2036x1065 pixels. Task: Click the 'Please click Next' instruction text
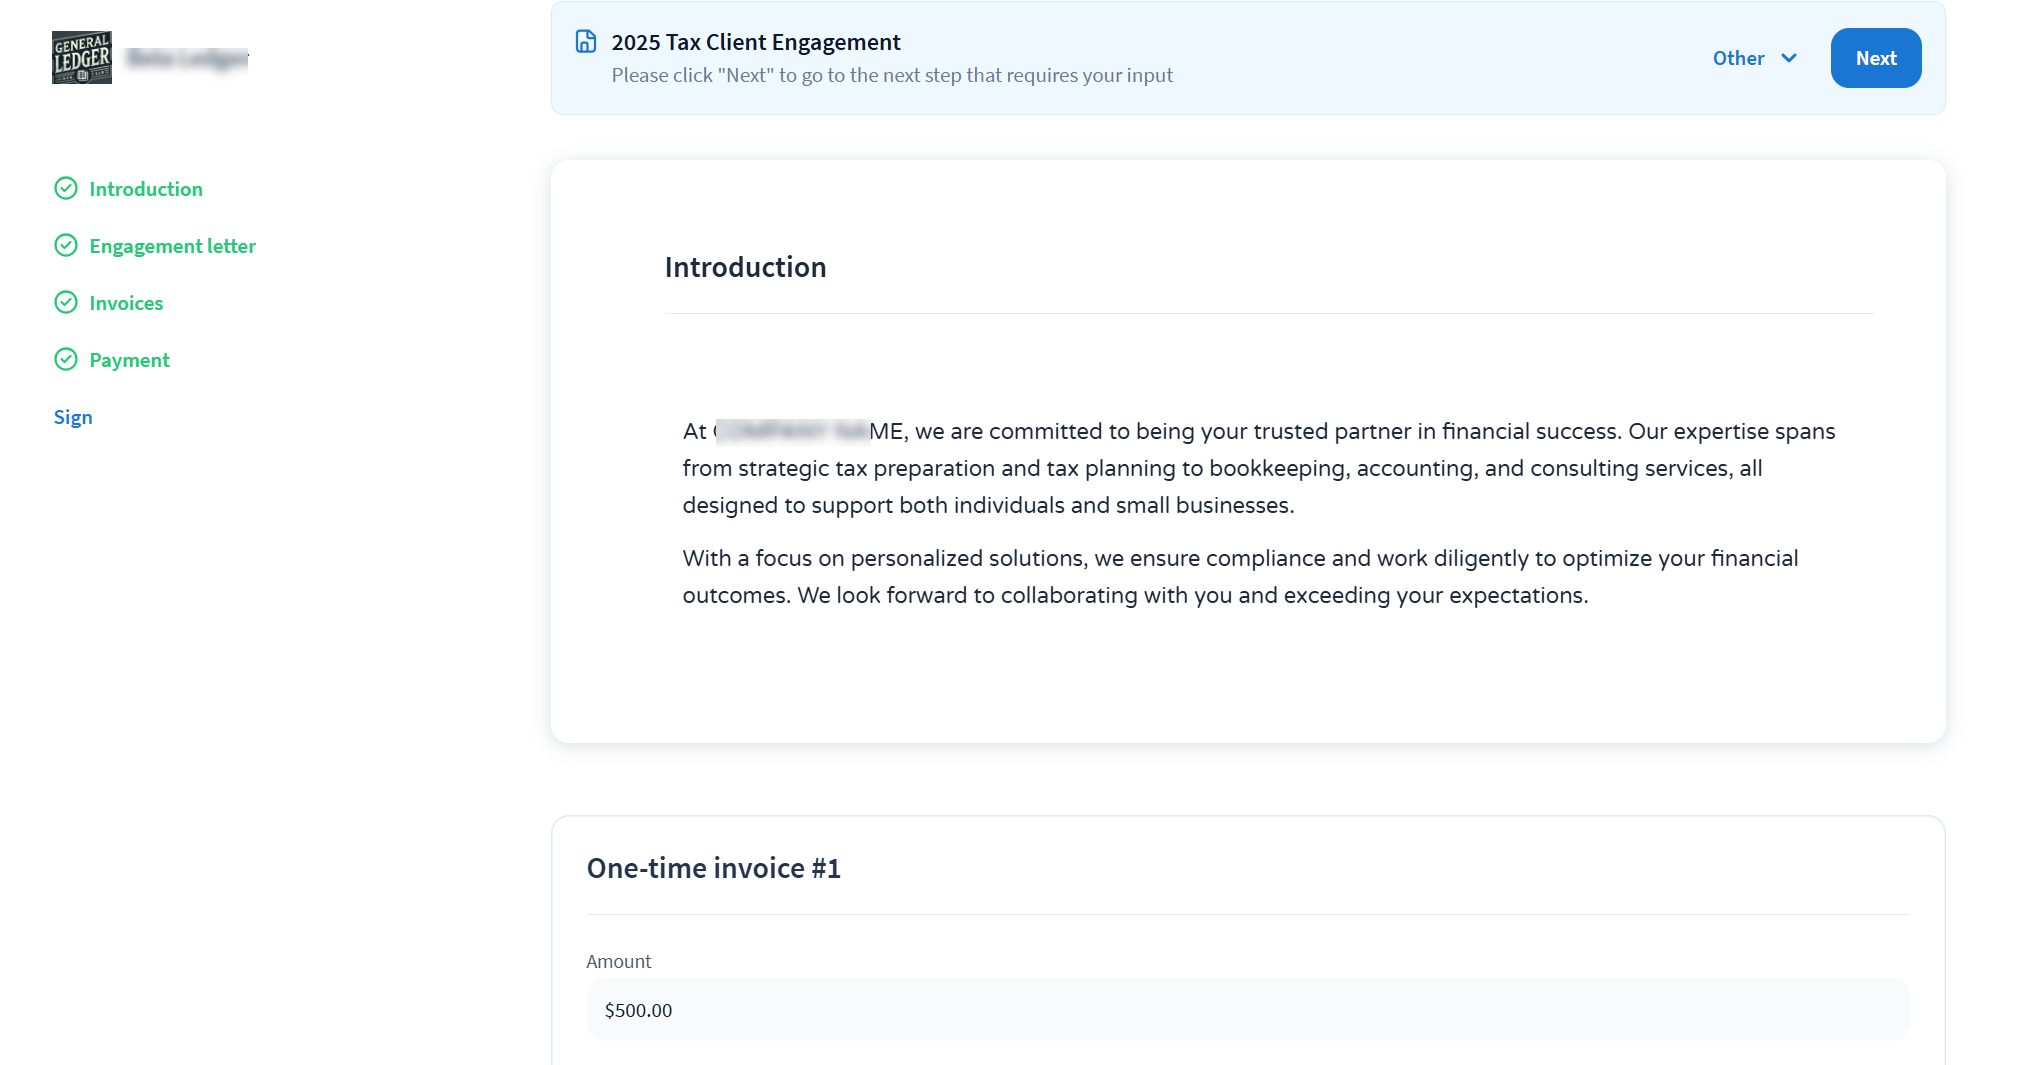click(892, 75)
